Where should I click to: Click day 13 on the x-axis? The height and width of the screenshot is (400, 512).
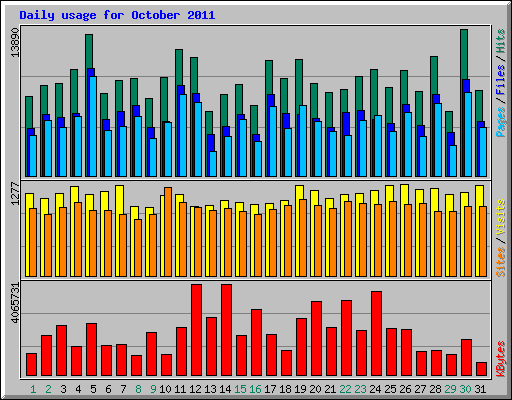click(x=210, y=389)
